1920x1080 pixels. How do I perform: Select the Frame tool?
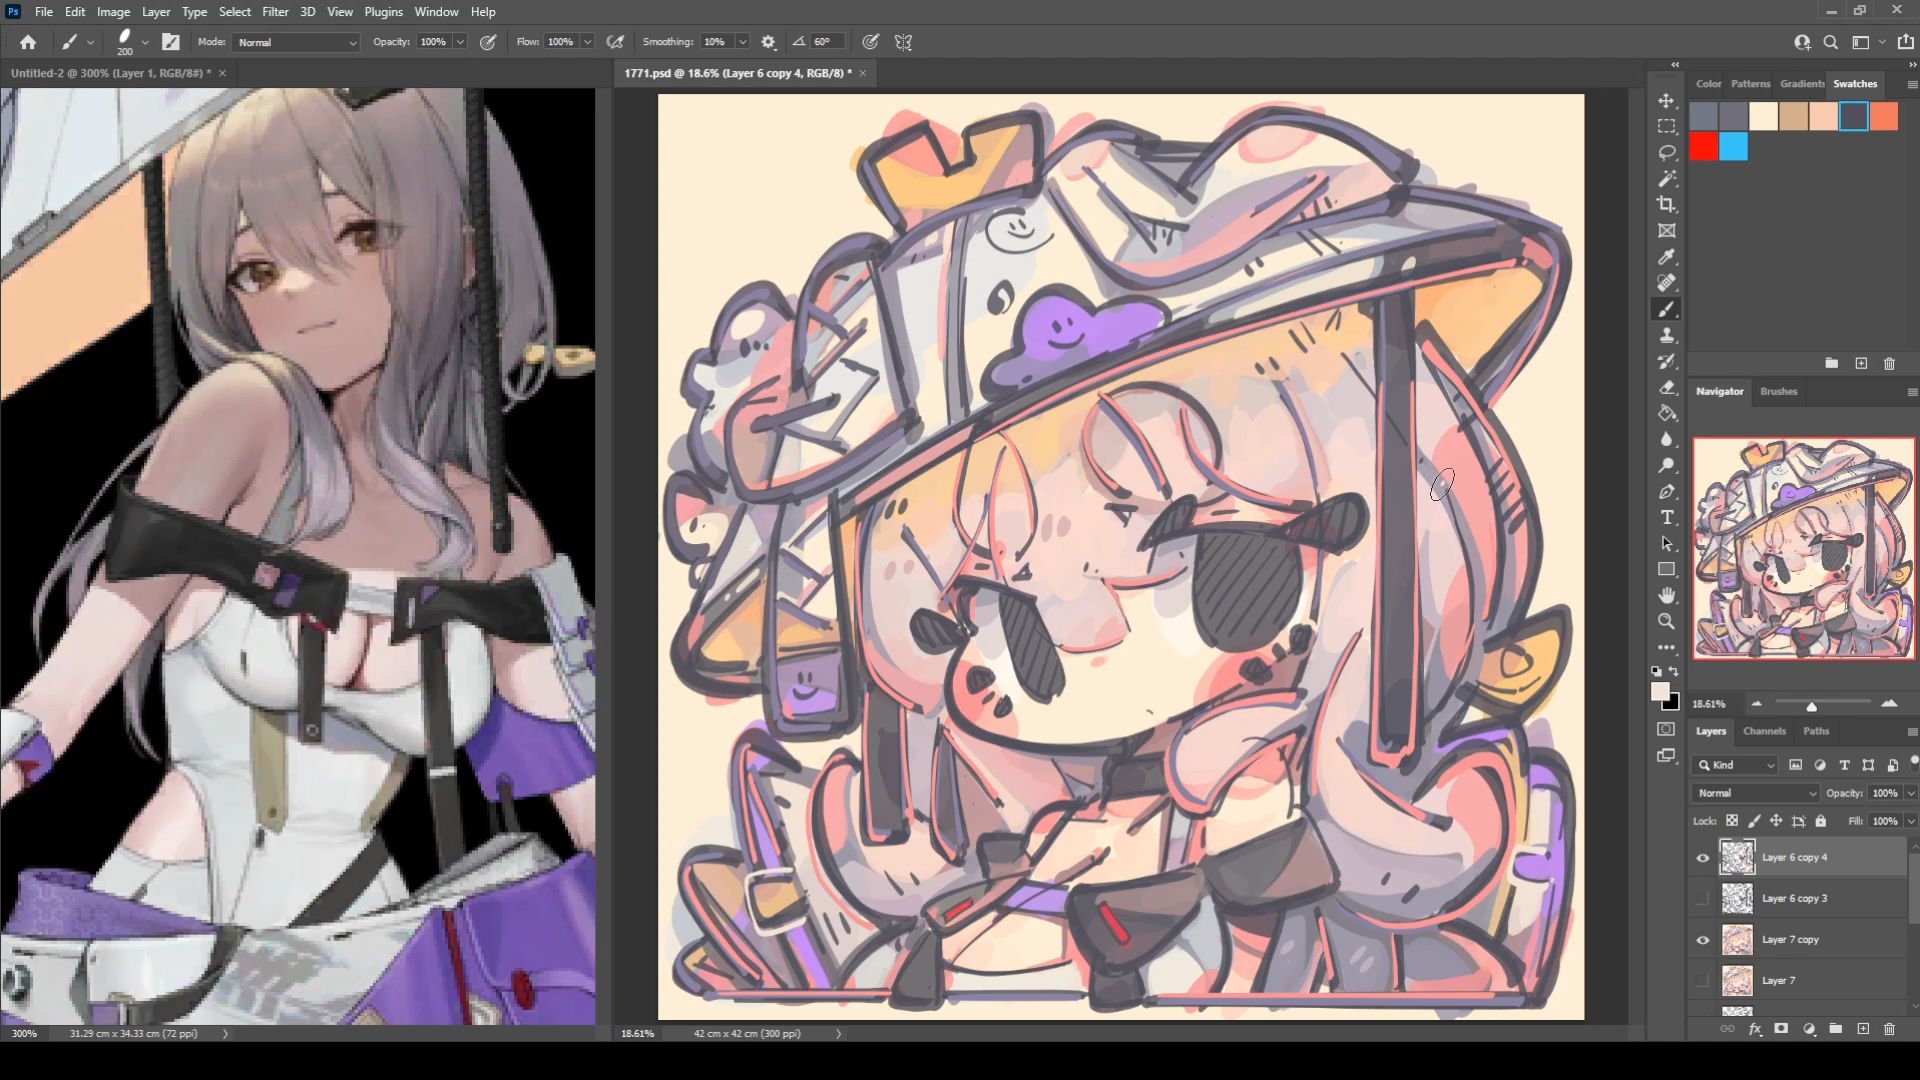click(1666, 231)
